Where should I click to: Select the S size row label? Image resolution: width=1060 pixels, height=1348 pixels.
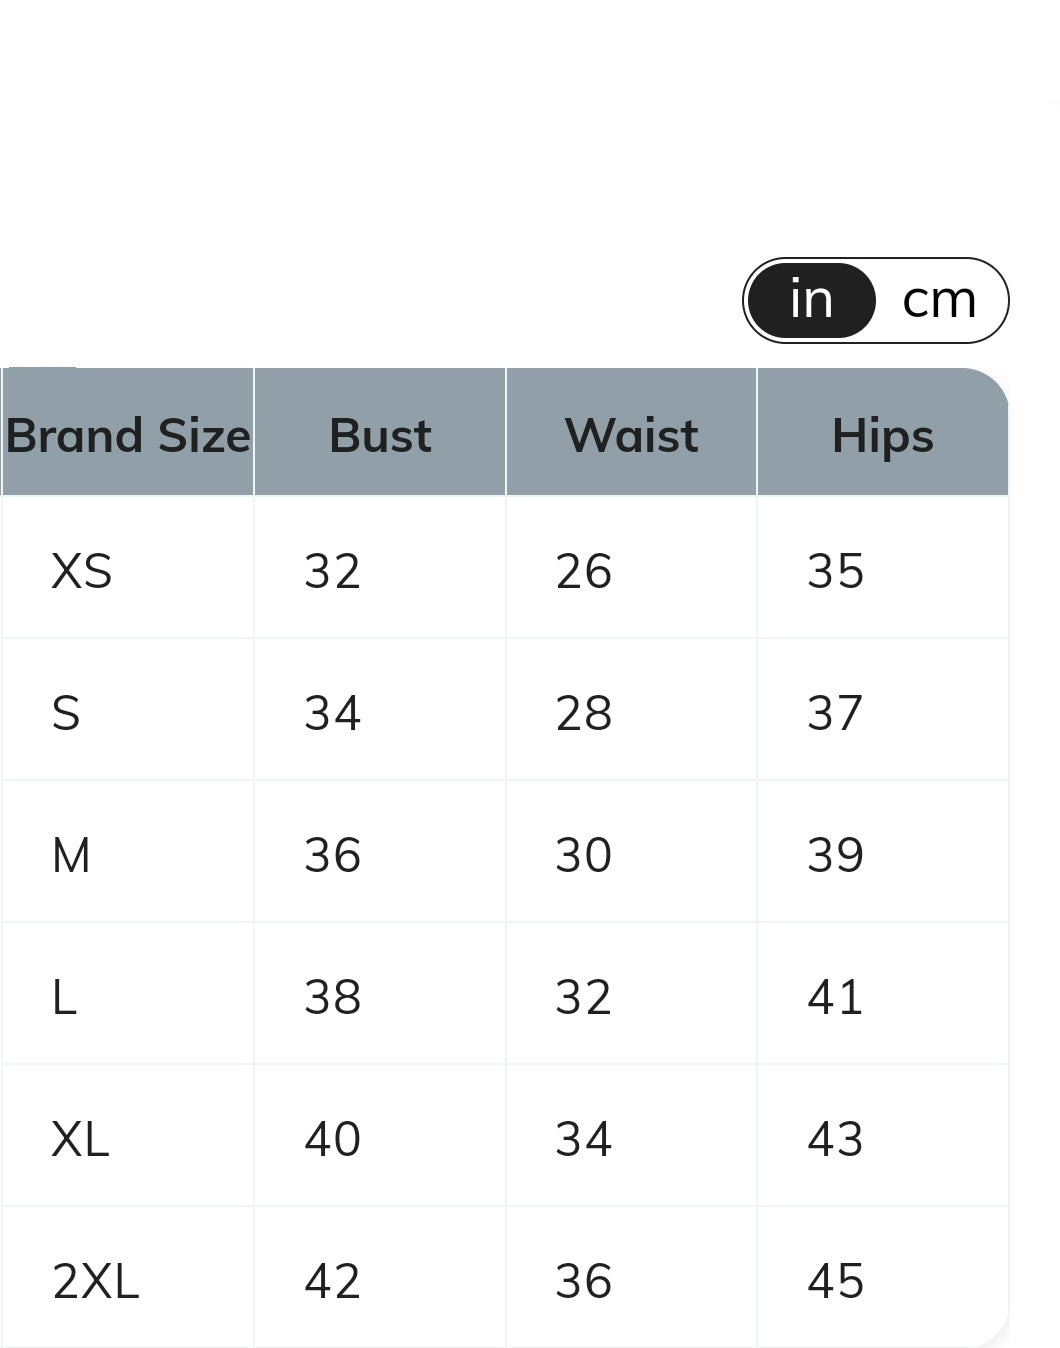66,713
